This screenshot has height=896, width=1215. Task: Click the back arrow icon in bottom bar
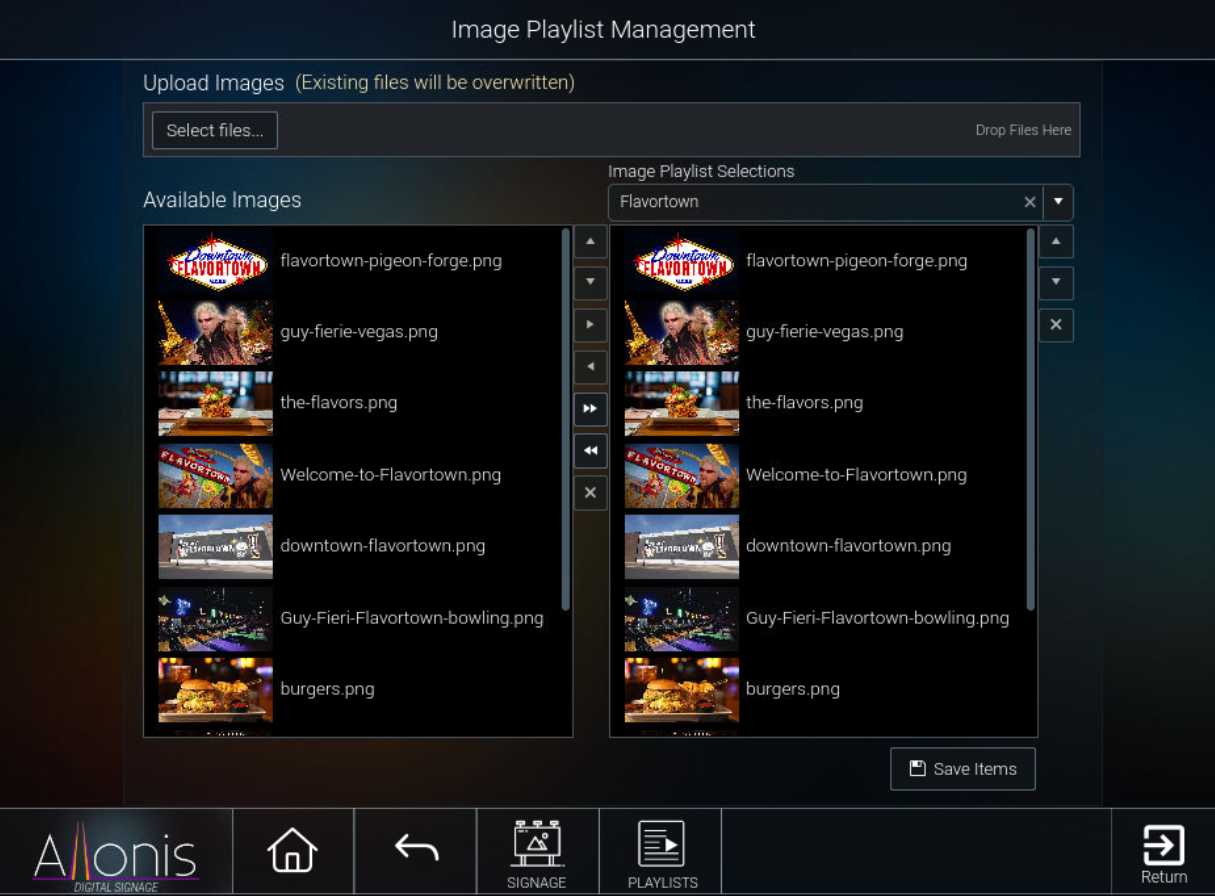pyautogui.click(x=416, y=848)
